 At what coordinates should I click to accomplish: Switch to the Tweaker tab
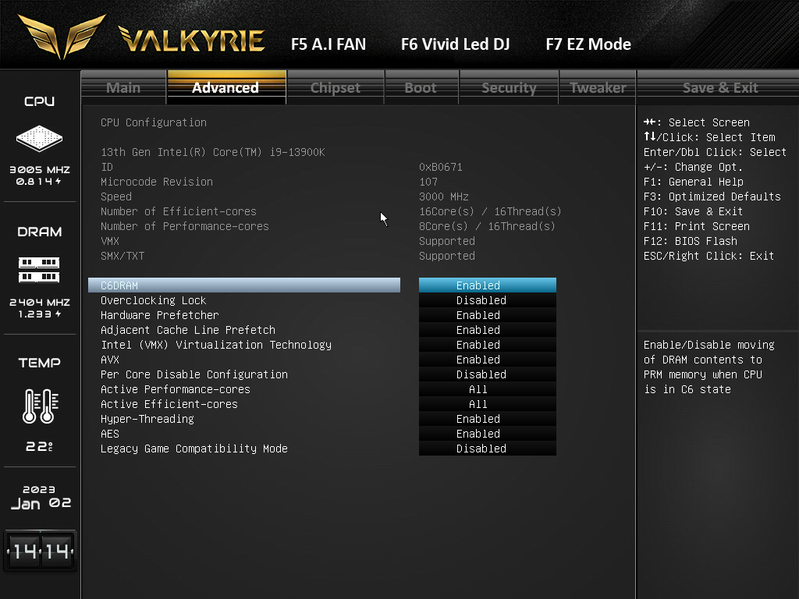coord(597,88)
